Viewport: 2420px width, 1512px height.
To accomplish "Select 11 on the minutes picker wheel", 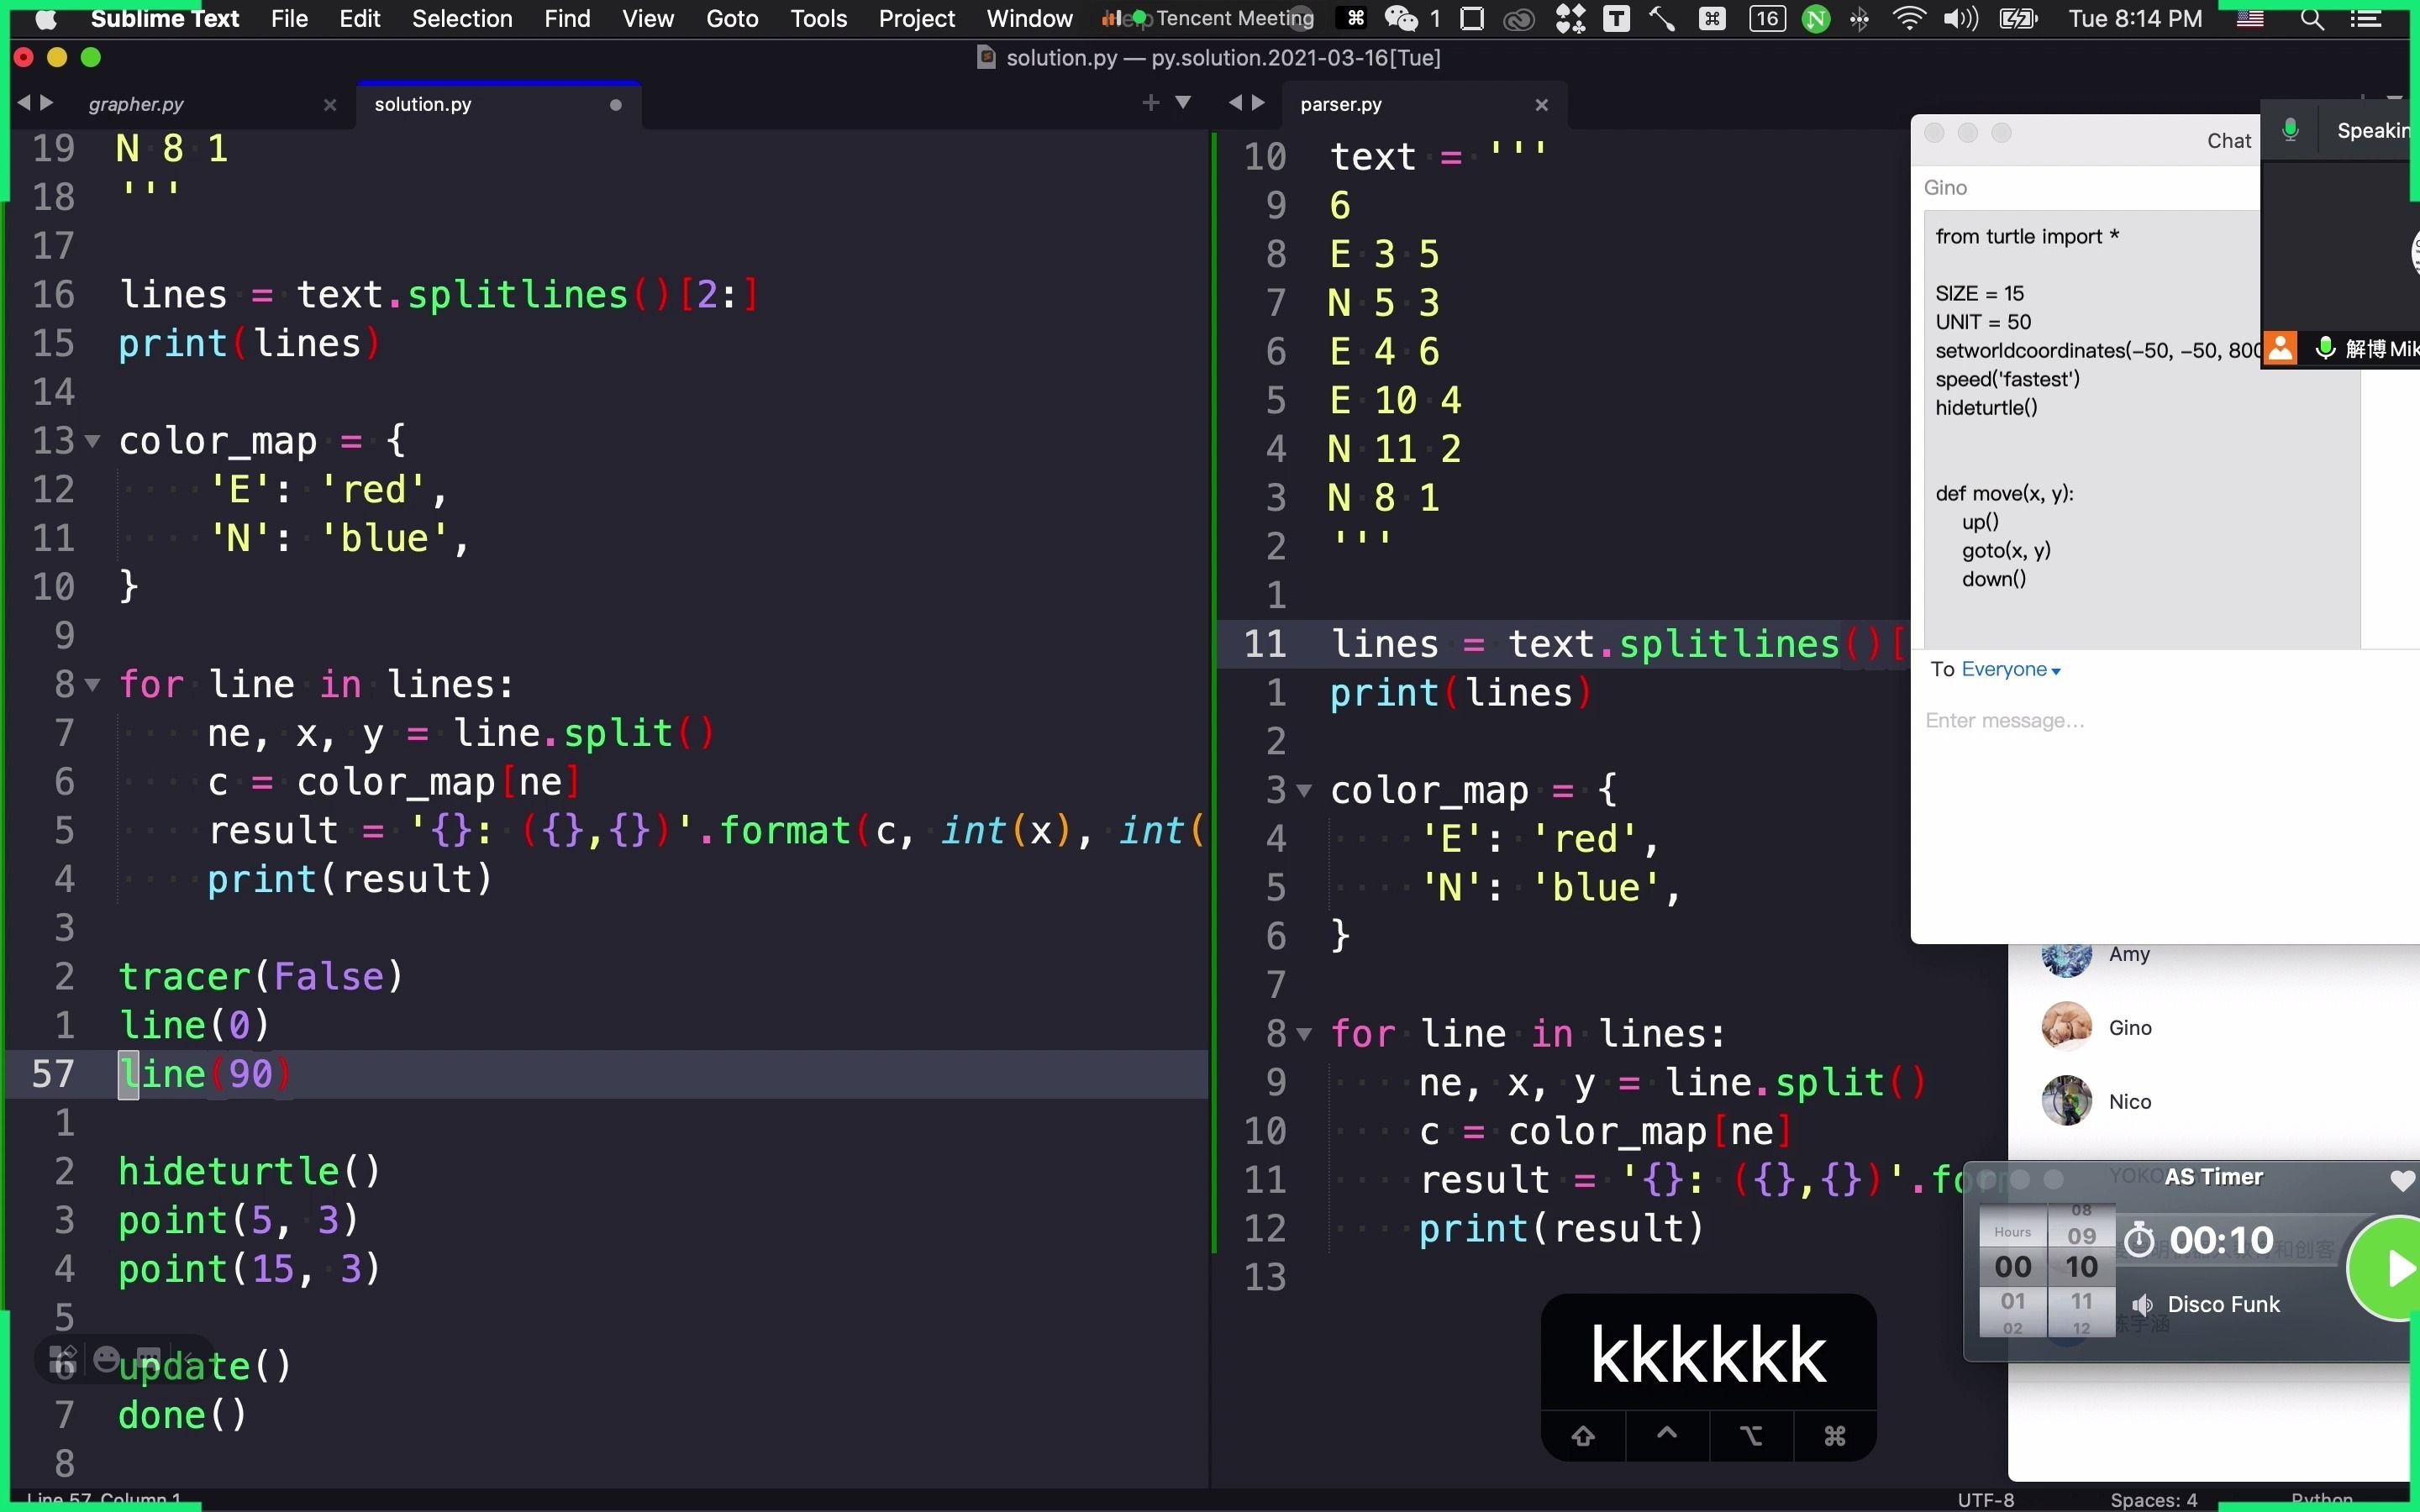I will [2081, 1301].
